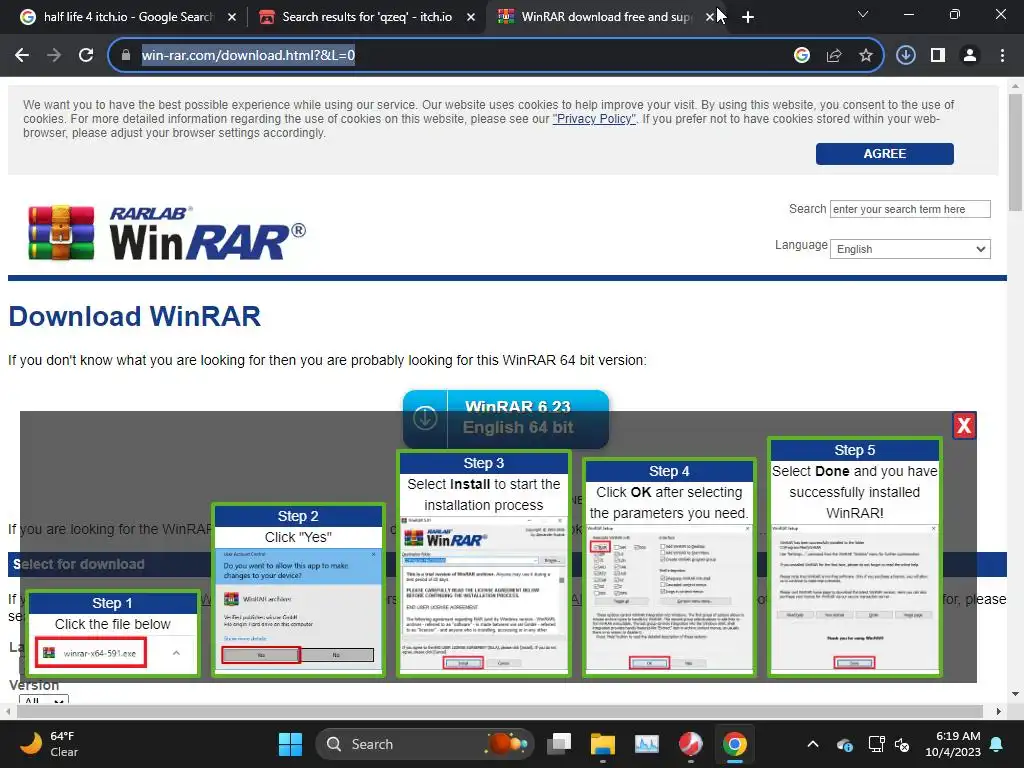Close the WinRAR download tab
Viewport: 1024px width, 768px height.
tap(710, 17)
